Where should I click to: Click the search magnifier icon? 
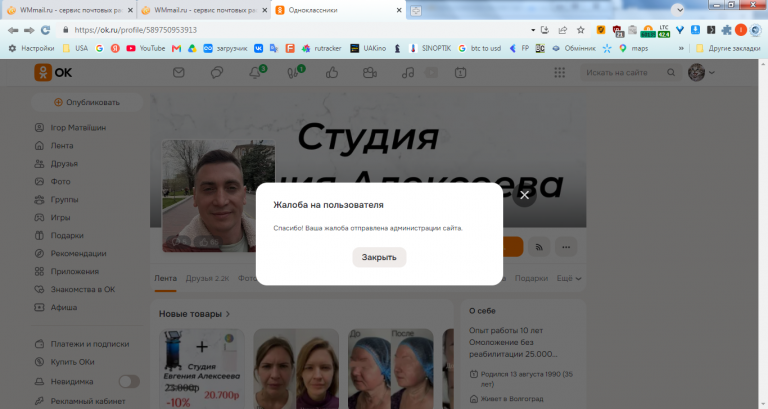(x=671, y=72)
